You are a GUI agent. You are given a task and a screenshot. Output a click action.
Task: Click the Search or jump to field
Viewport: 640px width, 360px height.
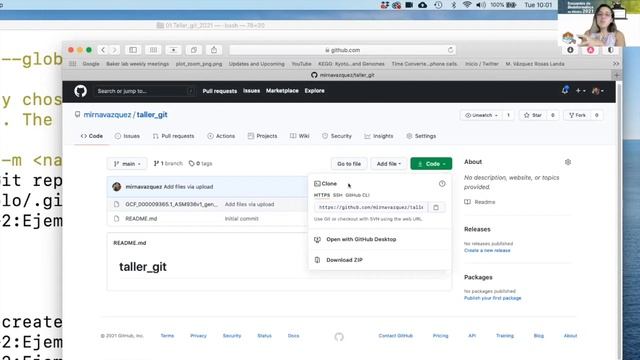(x=144, y=91)
